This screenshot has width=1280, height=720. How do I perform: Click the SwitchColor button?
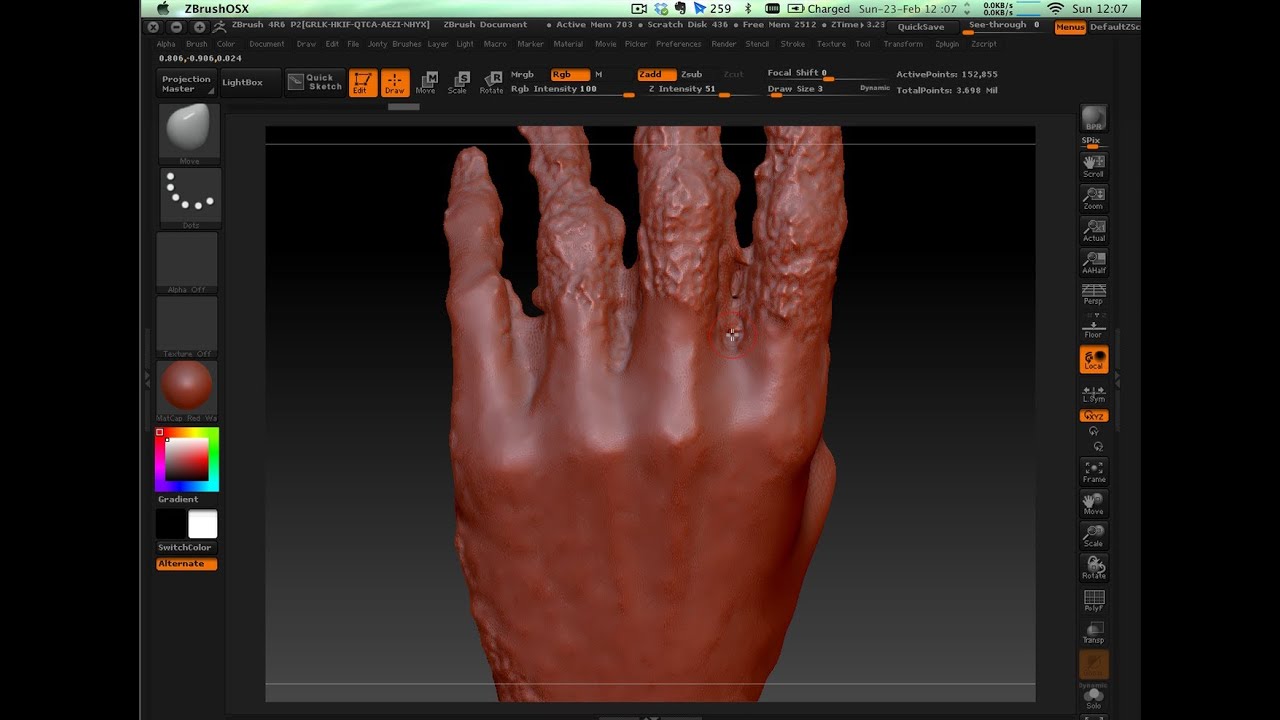coord(186,547)
